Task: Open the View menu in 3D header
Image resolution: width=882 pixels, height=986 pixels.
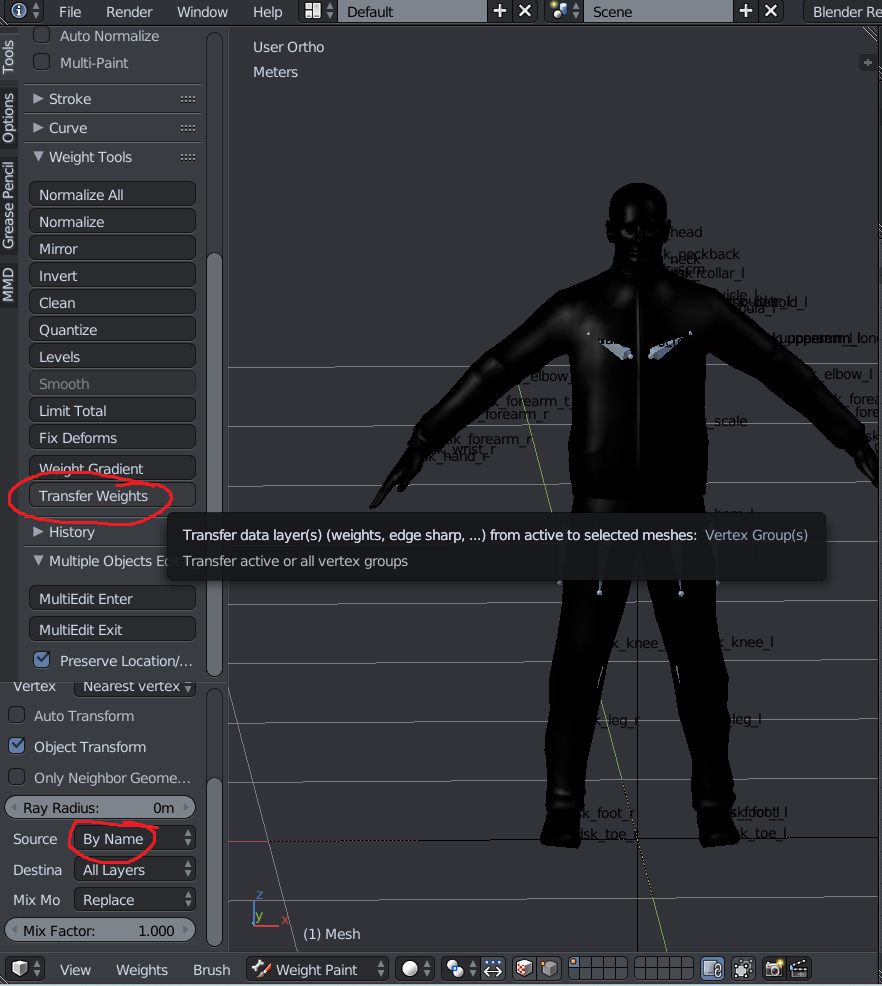Action: [x=75, y=970]
